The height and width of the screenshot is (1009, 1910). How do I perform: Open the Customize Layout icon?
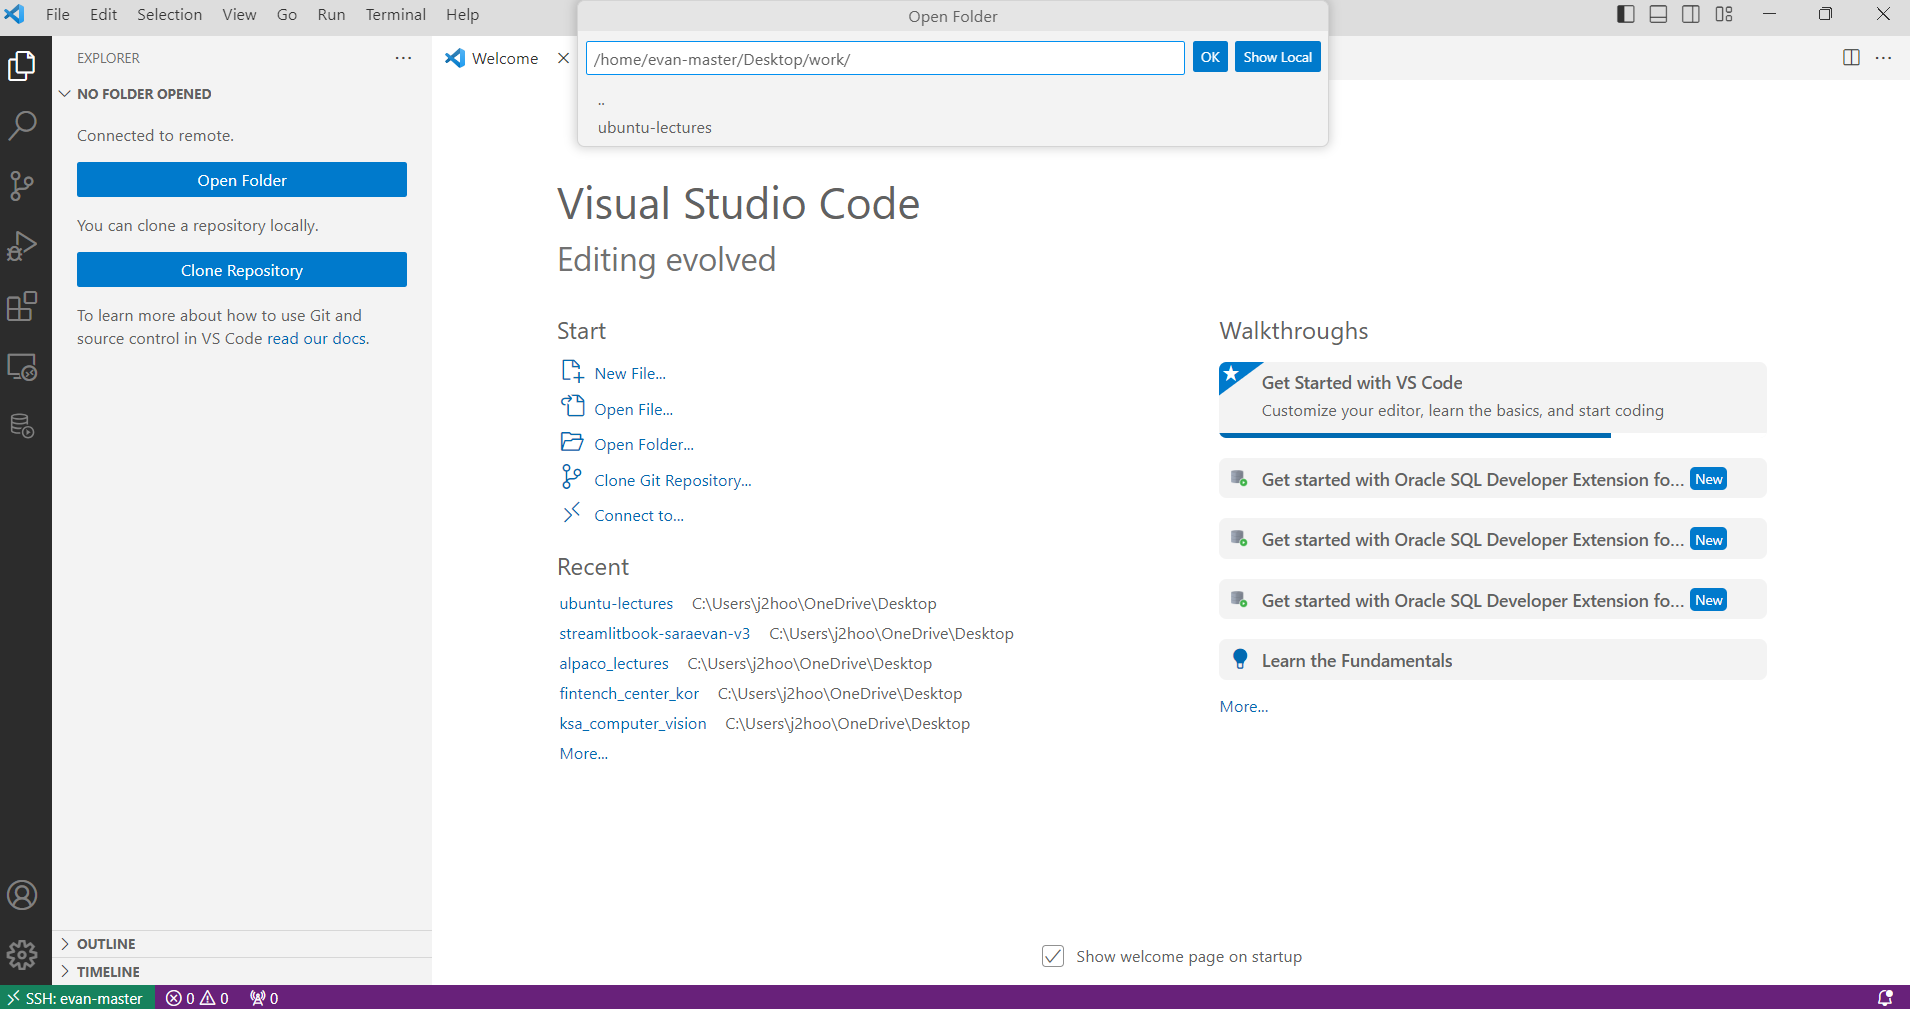1724,14
